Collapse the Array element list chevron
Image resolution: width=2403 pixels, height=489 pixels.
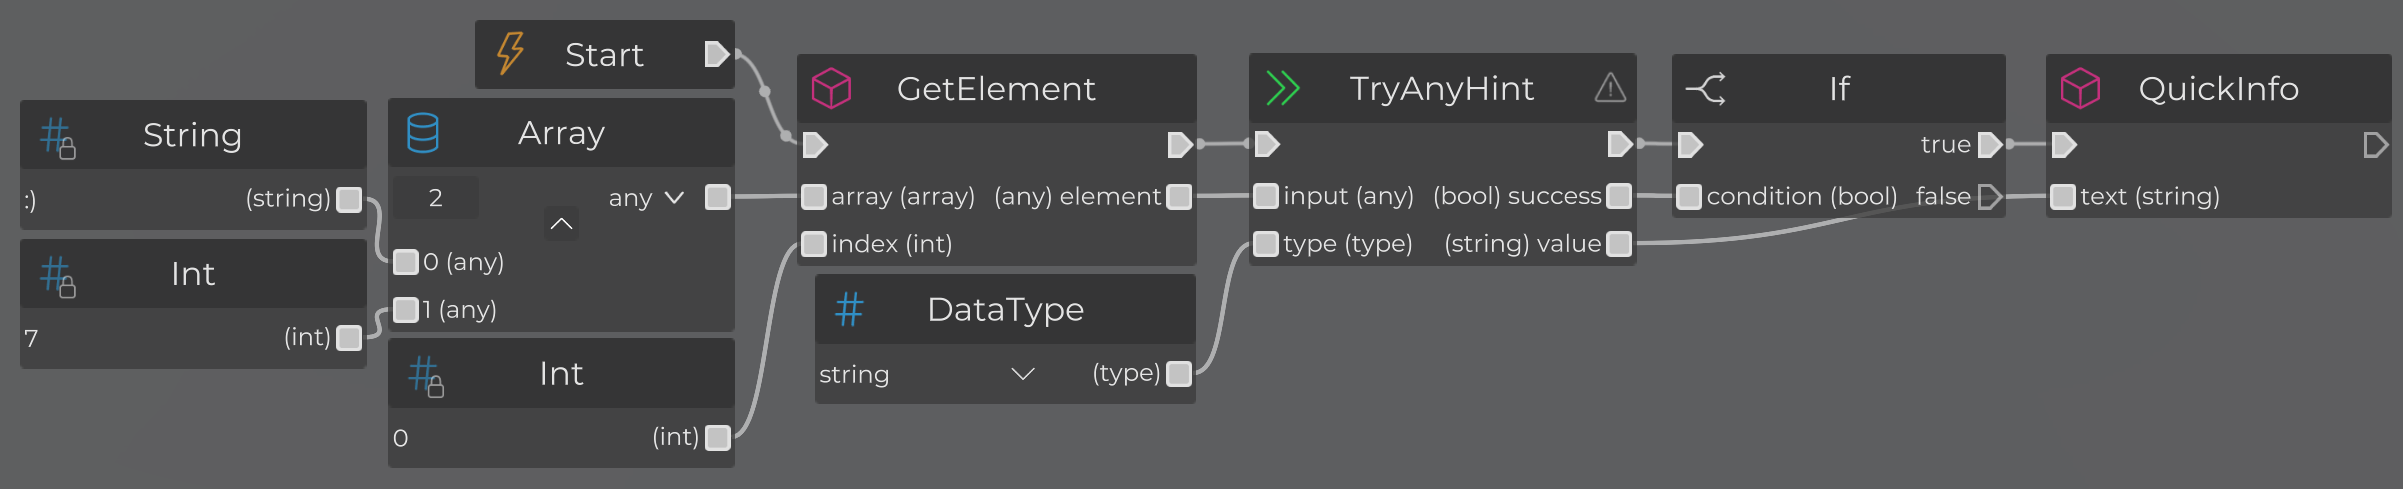tap(561, 223)
